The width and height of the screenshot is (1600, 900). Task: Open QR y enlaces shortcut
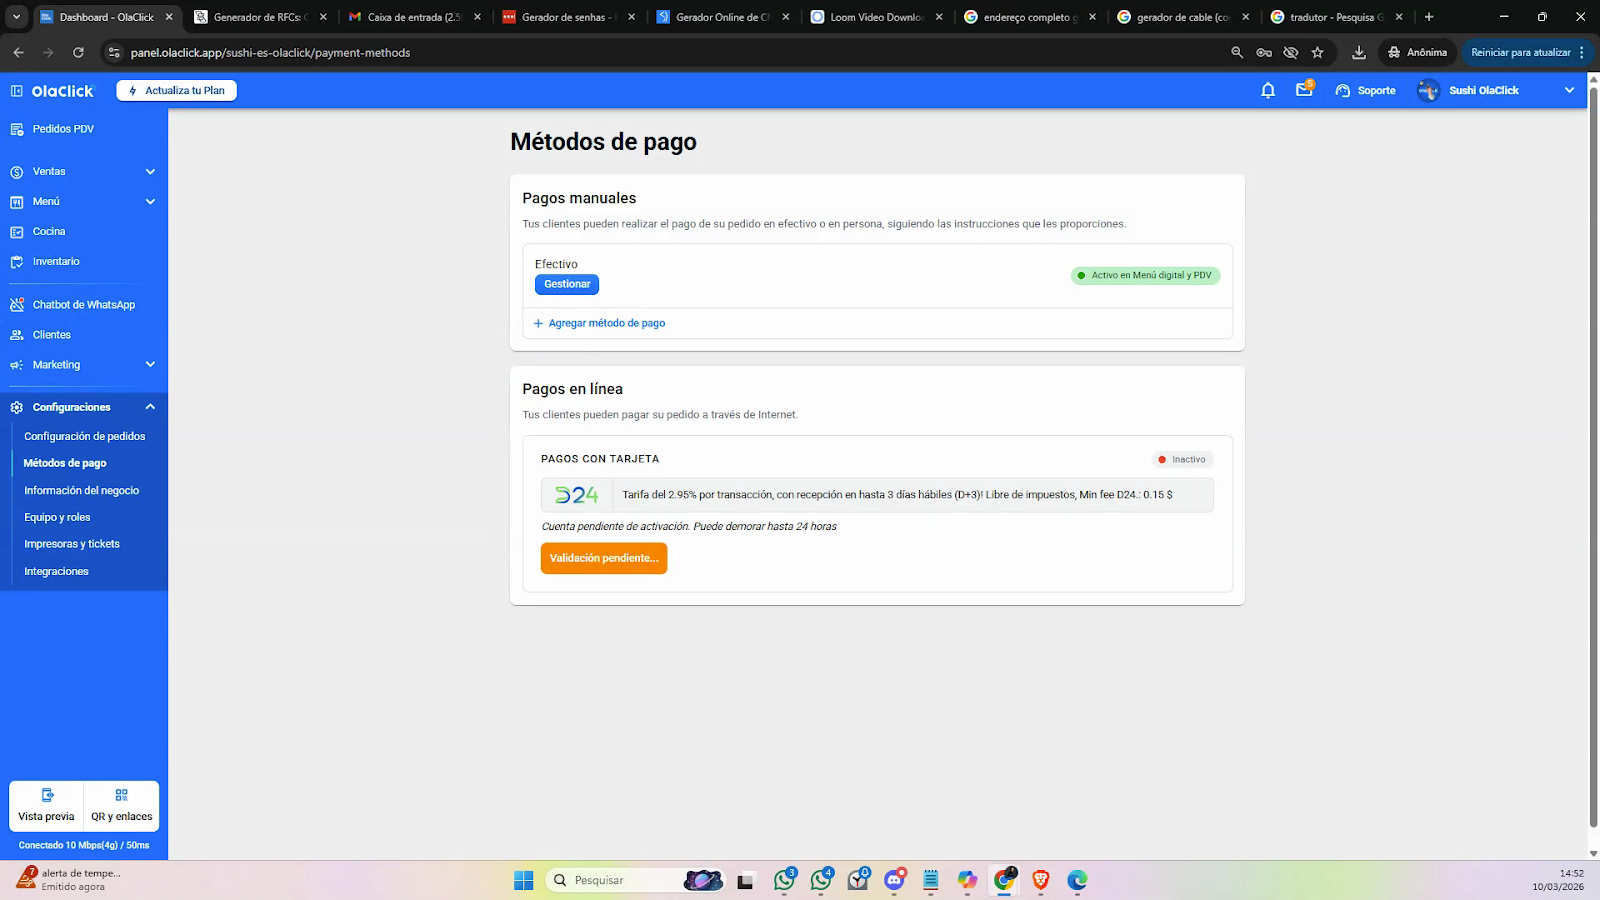coord(122,806)
